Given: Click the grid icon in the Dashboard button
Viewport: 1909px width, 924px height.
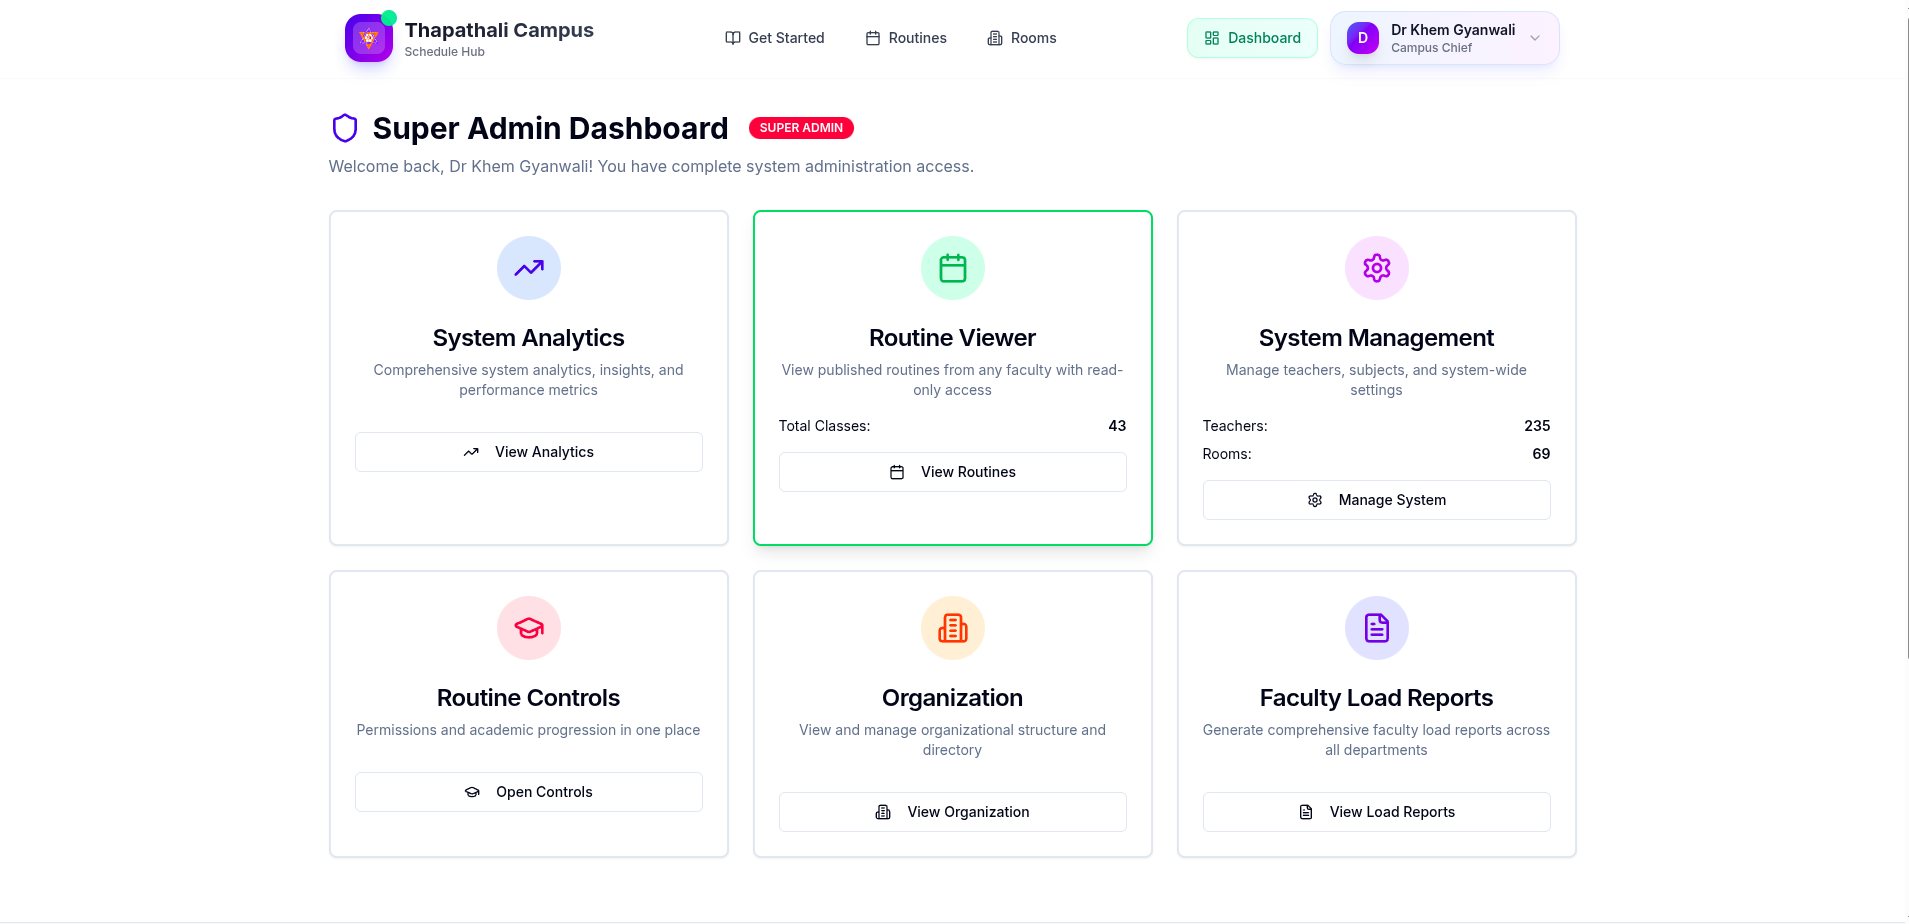Looking at the screenshot, I should (x=1212, y=38).
